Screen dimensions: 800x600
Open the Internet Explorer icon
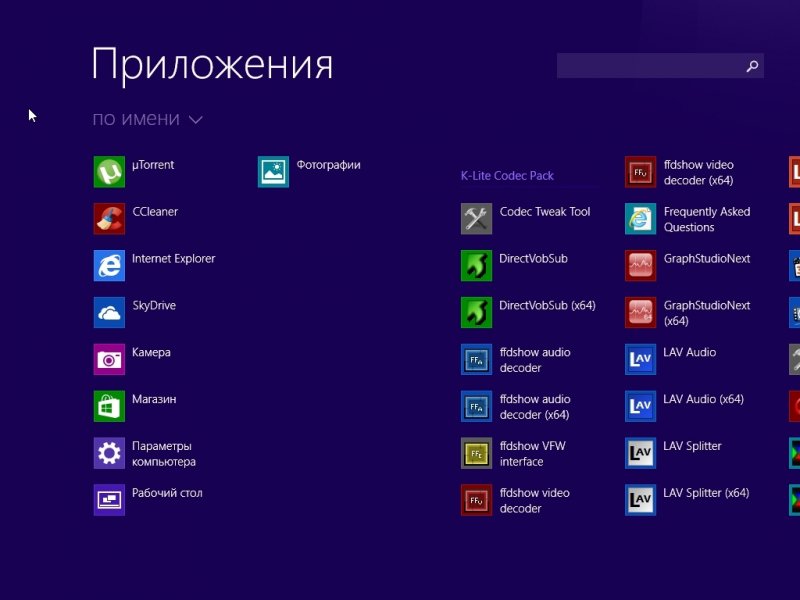[x=109, y=265]
